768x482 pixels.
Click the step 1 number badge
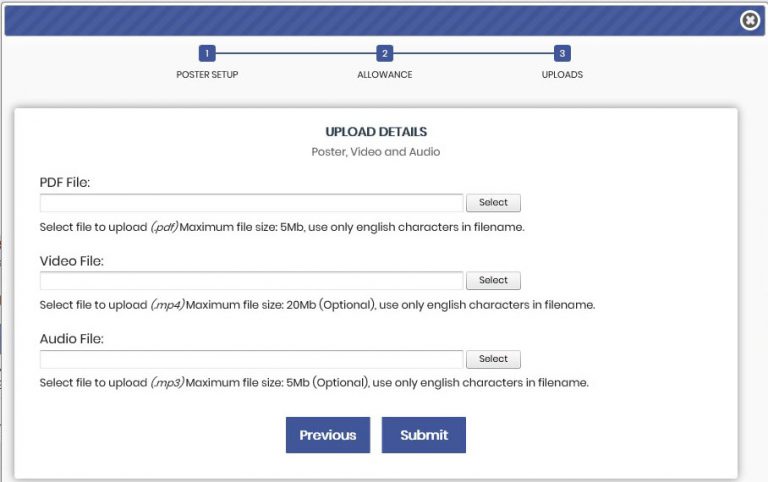pos(207,54)
